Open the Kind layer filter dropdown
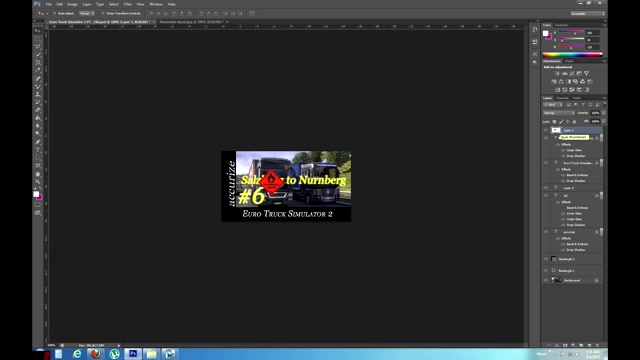The width and height of the screenshot is (640, 360). [553, 105]
